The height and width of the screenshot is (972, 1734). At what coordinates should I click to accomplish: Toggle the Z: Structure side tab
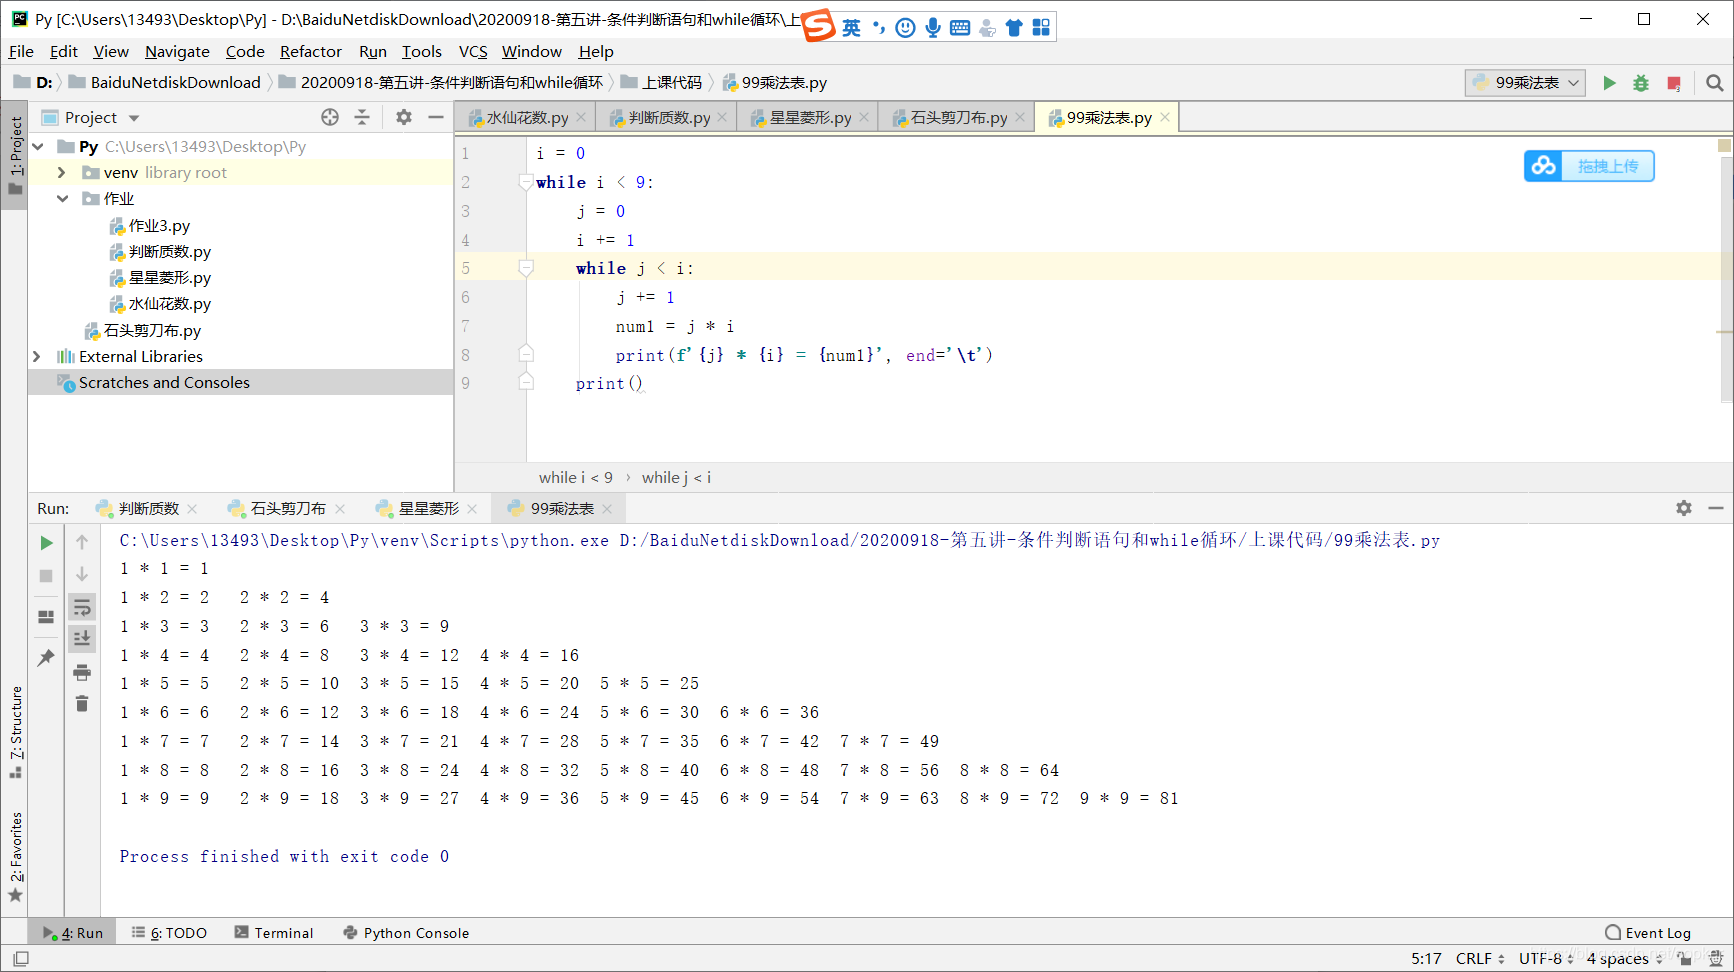[15, 732]
